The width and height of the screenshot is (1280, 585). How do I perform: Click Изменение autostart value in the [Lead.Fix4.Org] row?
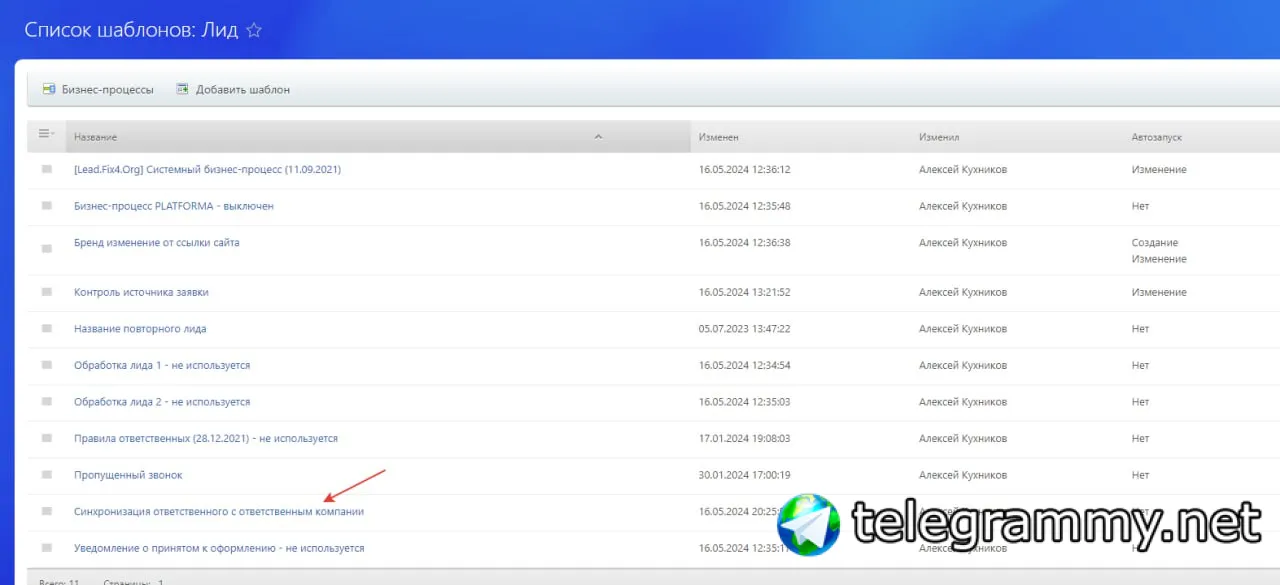tap(1159, 169)
